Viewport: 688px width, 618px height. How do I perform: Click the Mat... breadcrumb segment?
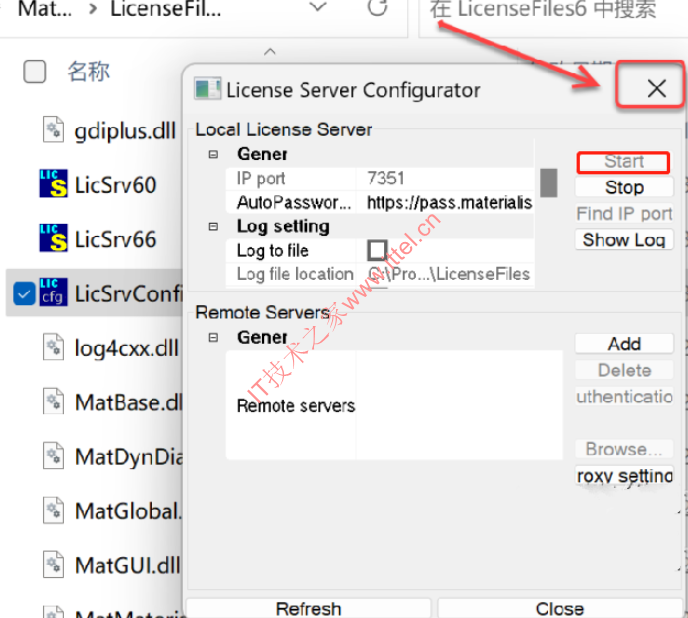[x=45, y=9]
